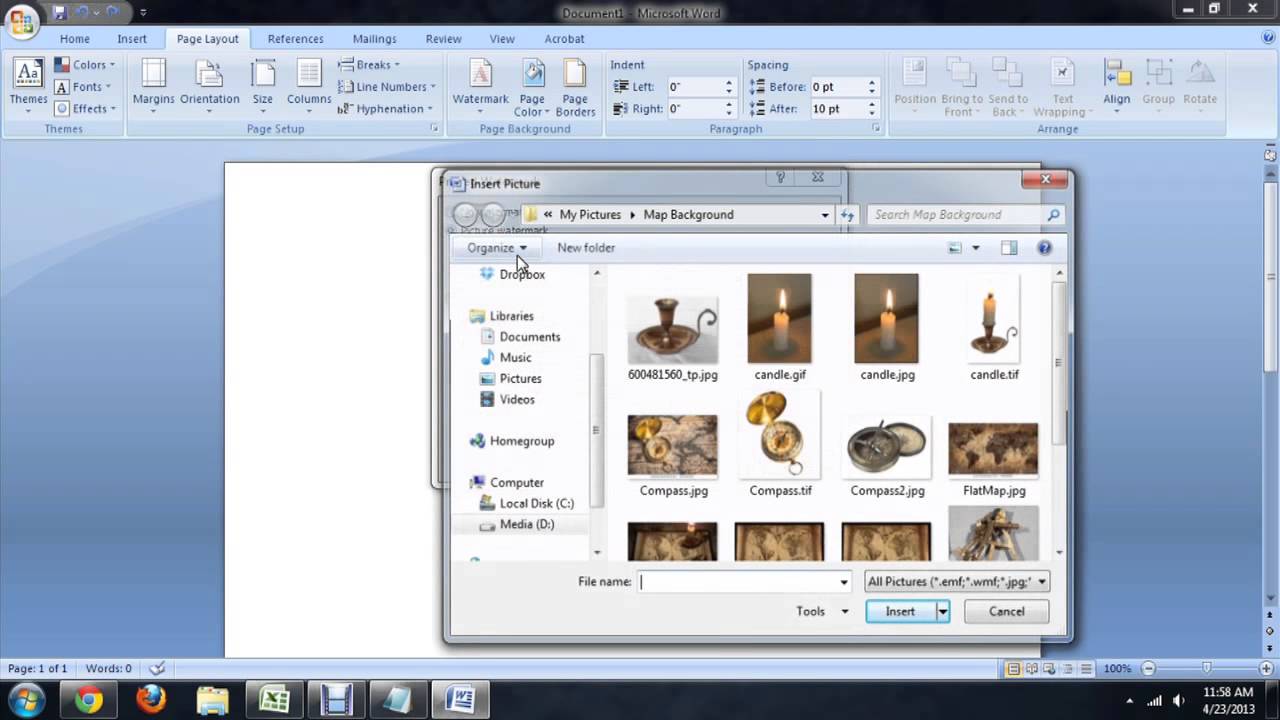Increase the Spacing Before value
Image resolution: width=1280 pixels, height=720 pixels.
tap(872, 83)
